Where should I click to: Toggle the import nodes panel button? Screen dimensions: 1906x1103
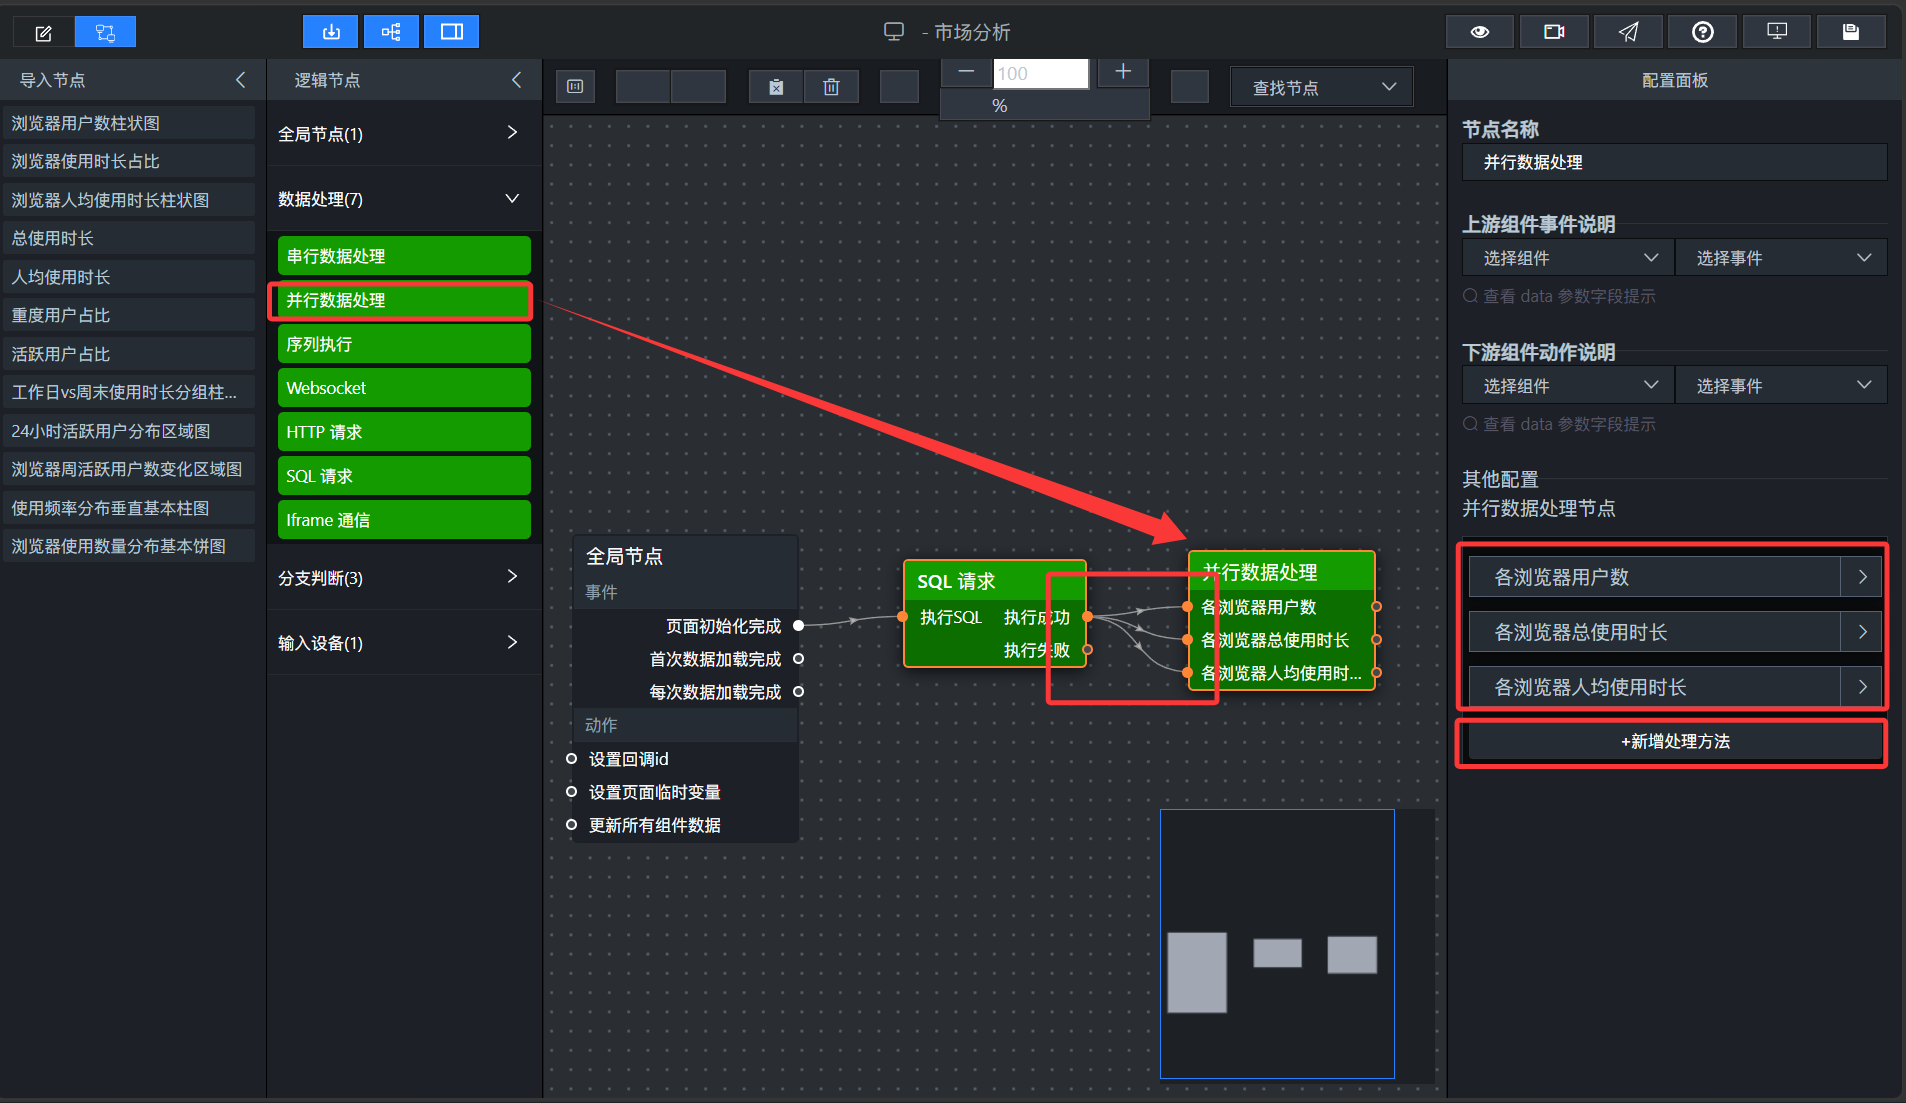331,32
